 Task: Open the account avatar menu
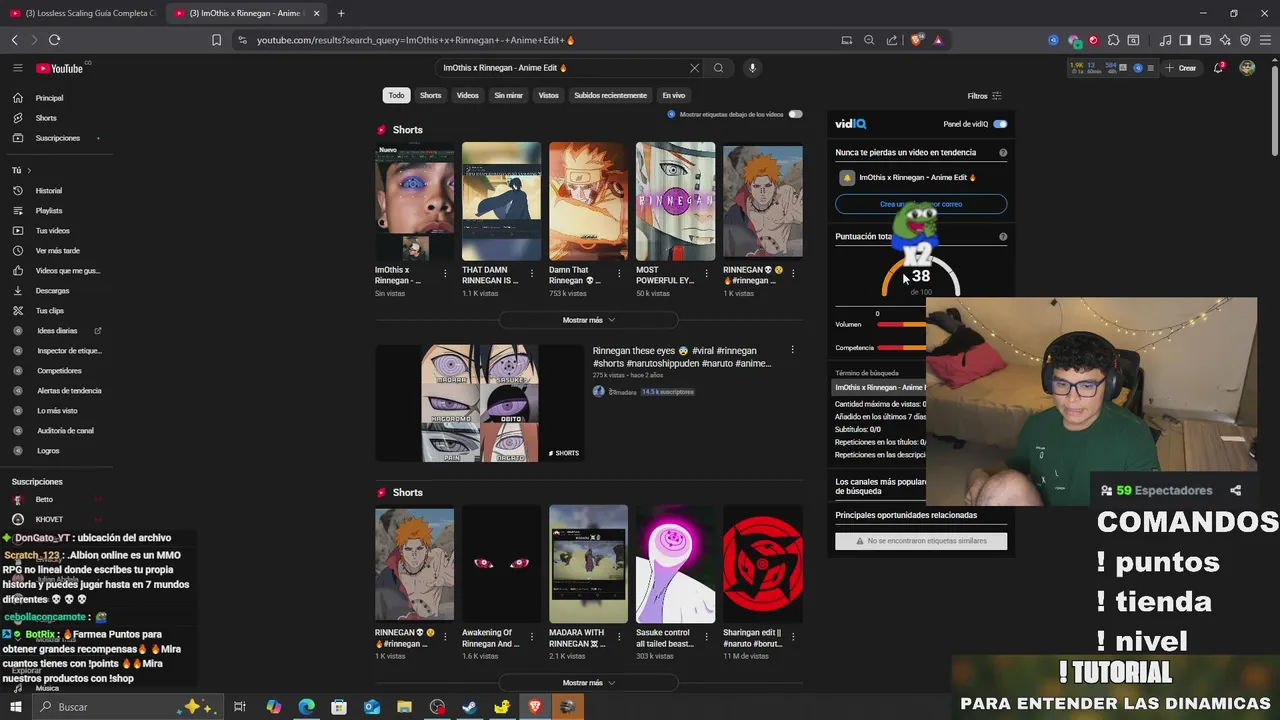[x=1247, y=68]
